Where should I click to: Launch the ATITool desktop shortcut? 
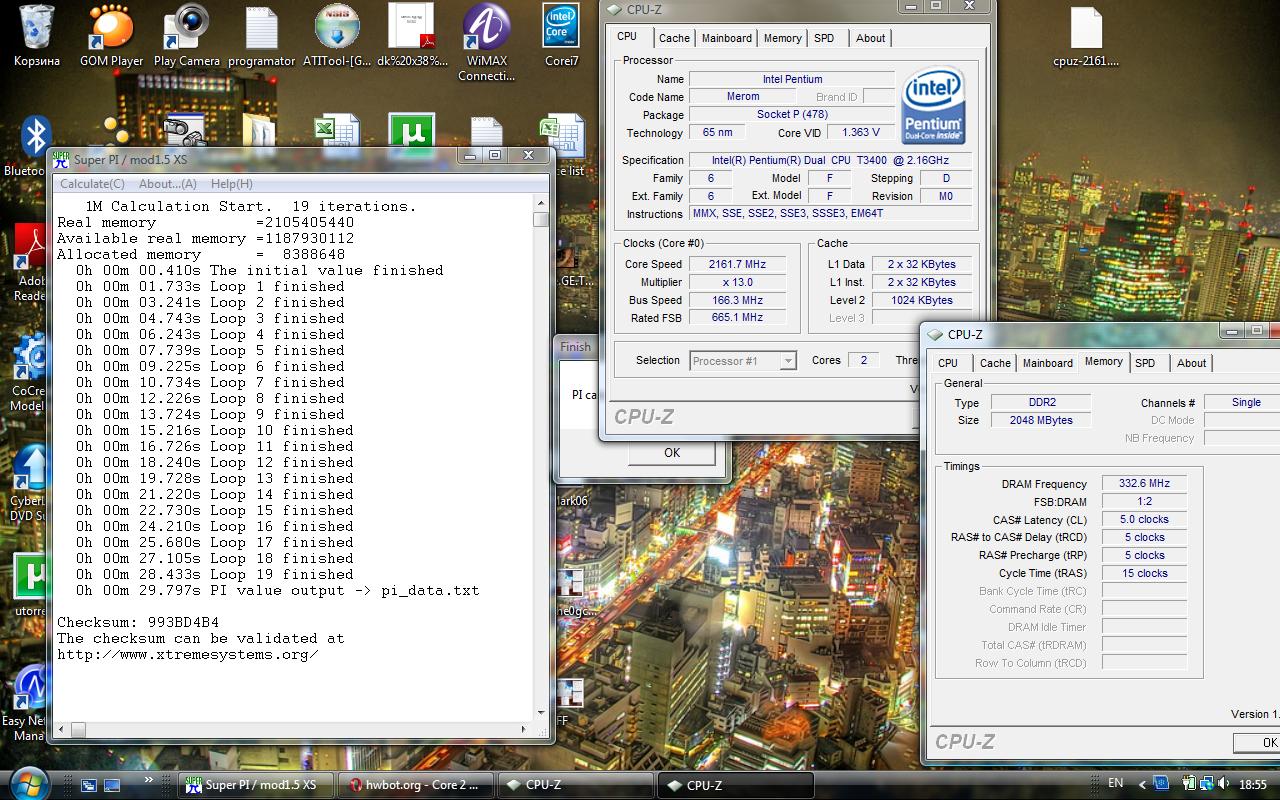click(337, 35)
